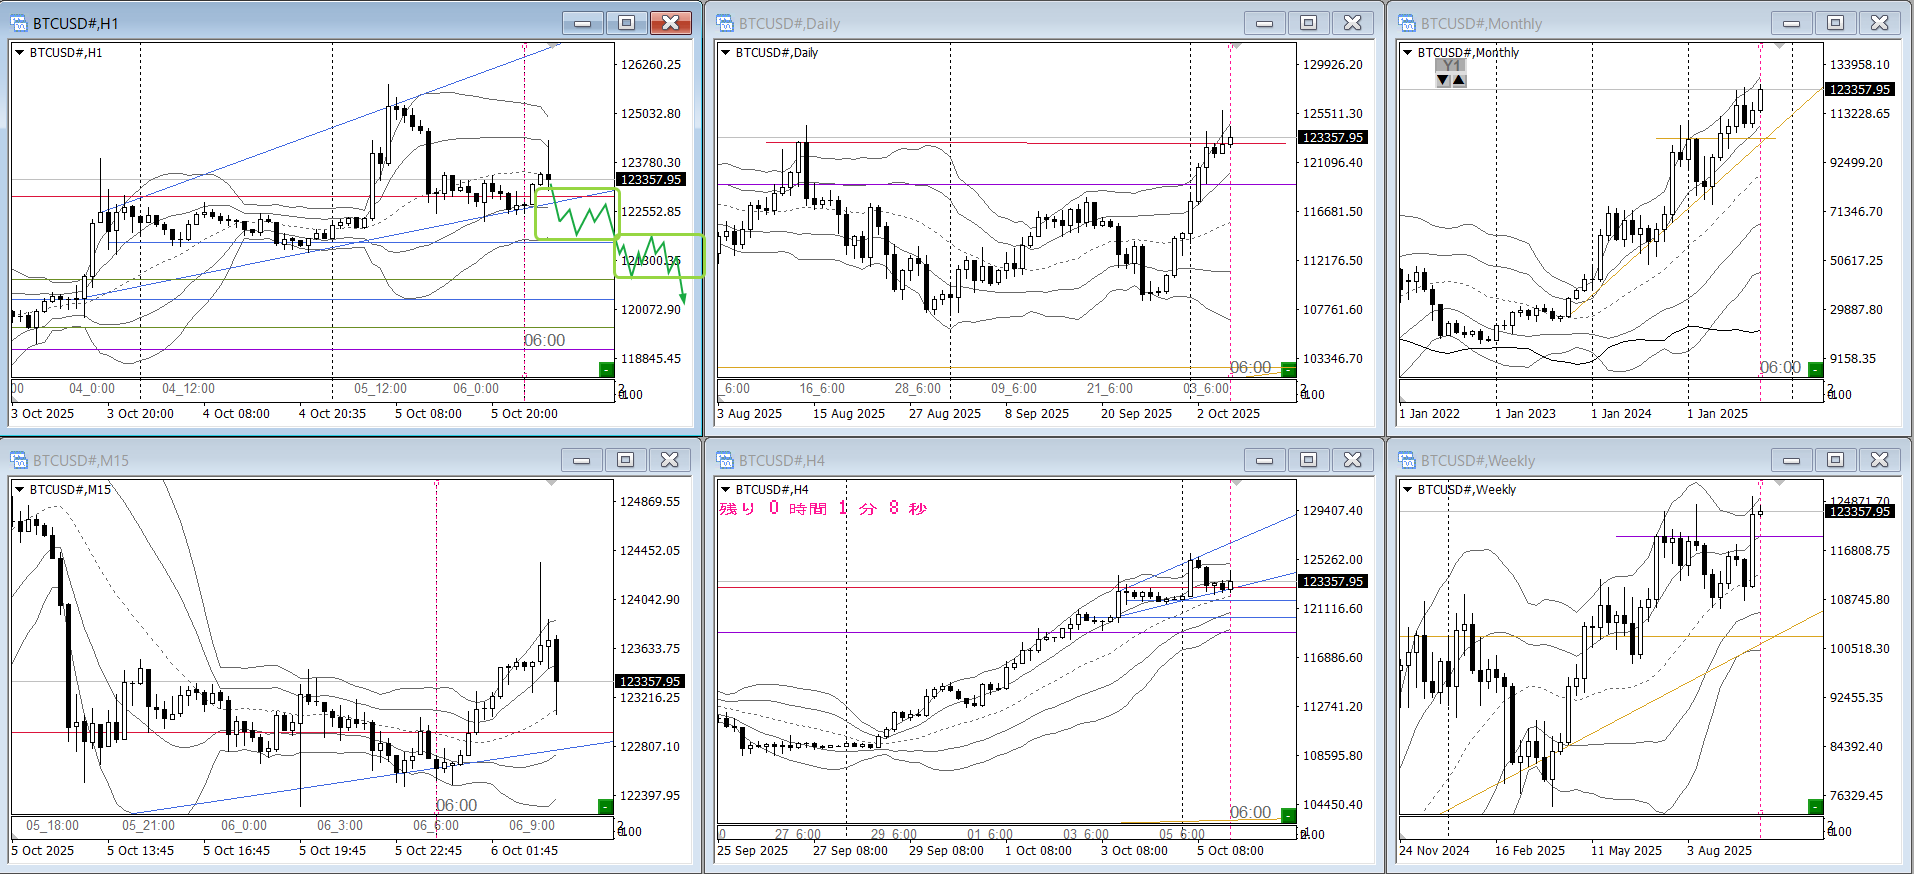The height and width of the screenshot is (874, 1914).
Task: Click green minus square on Daily chart
Action: 1288,370
